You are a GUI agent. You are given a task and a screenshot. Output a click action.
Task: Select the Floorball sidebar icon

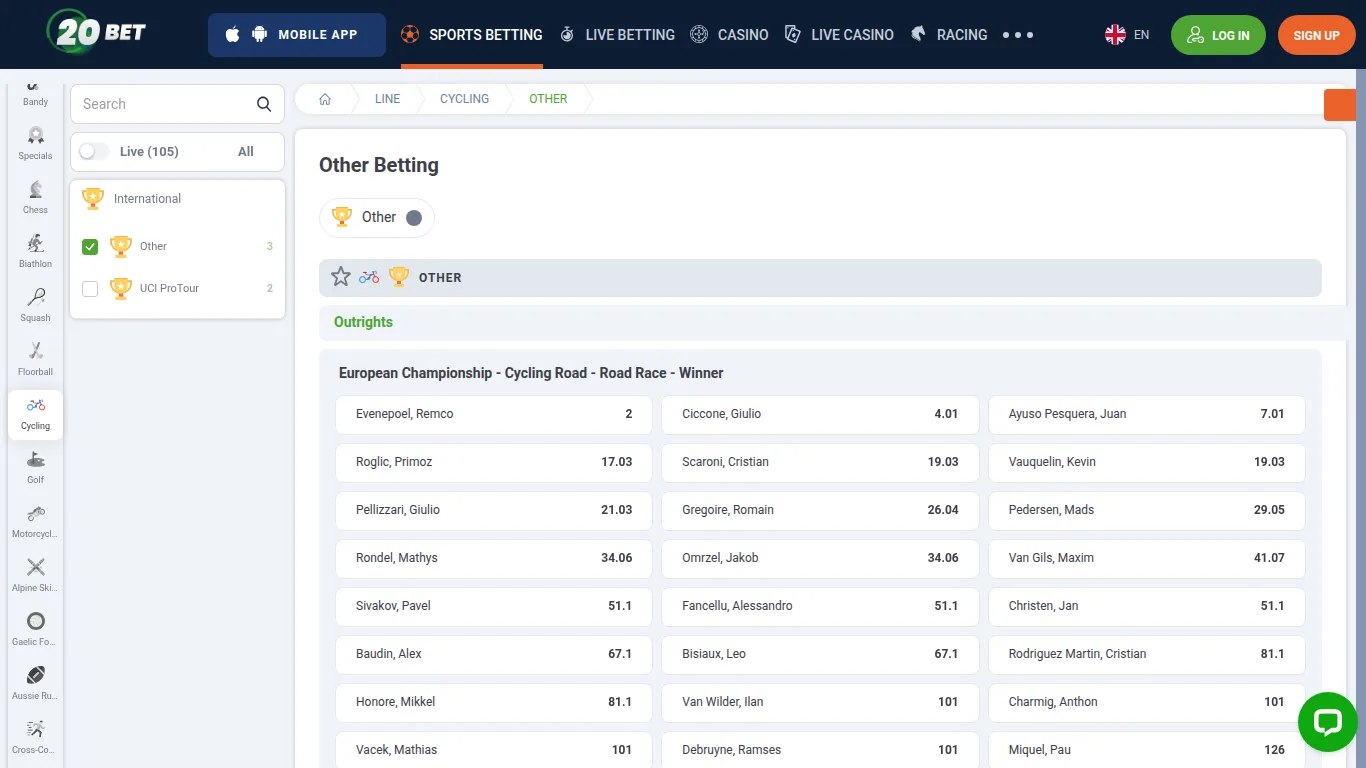coord(35,359)
